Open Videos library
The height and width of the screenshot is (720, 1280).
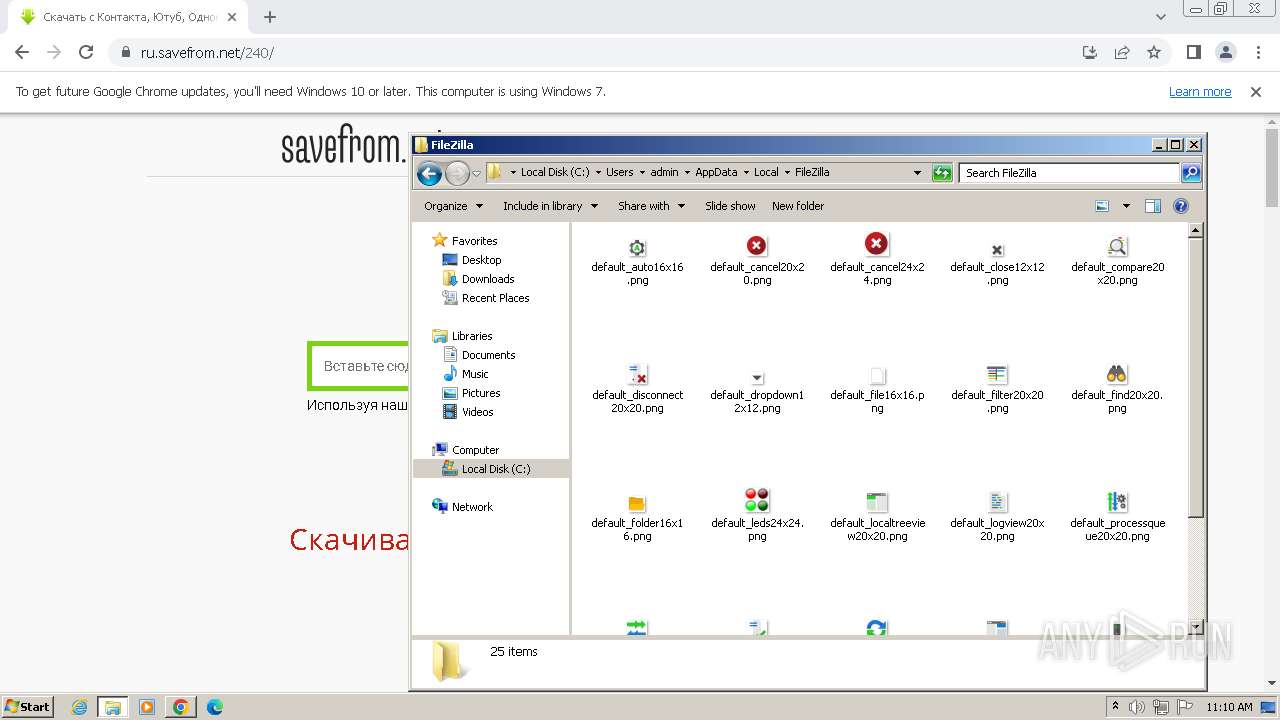(477, 412)
